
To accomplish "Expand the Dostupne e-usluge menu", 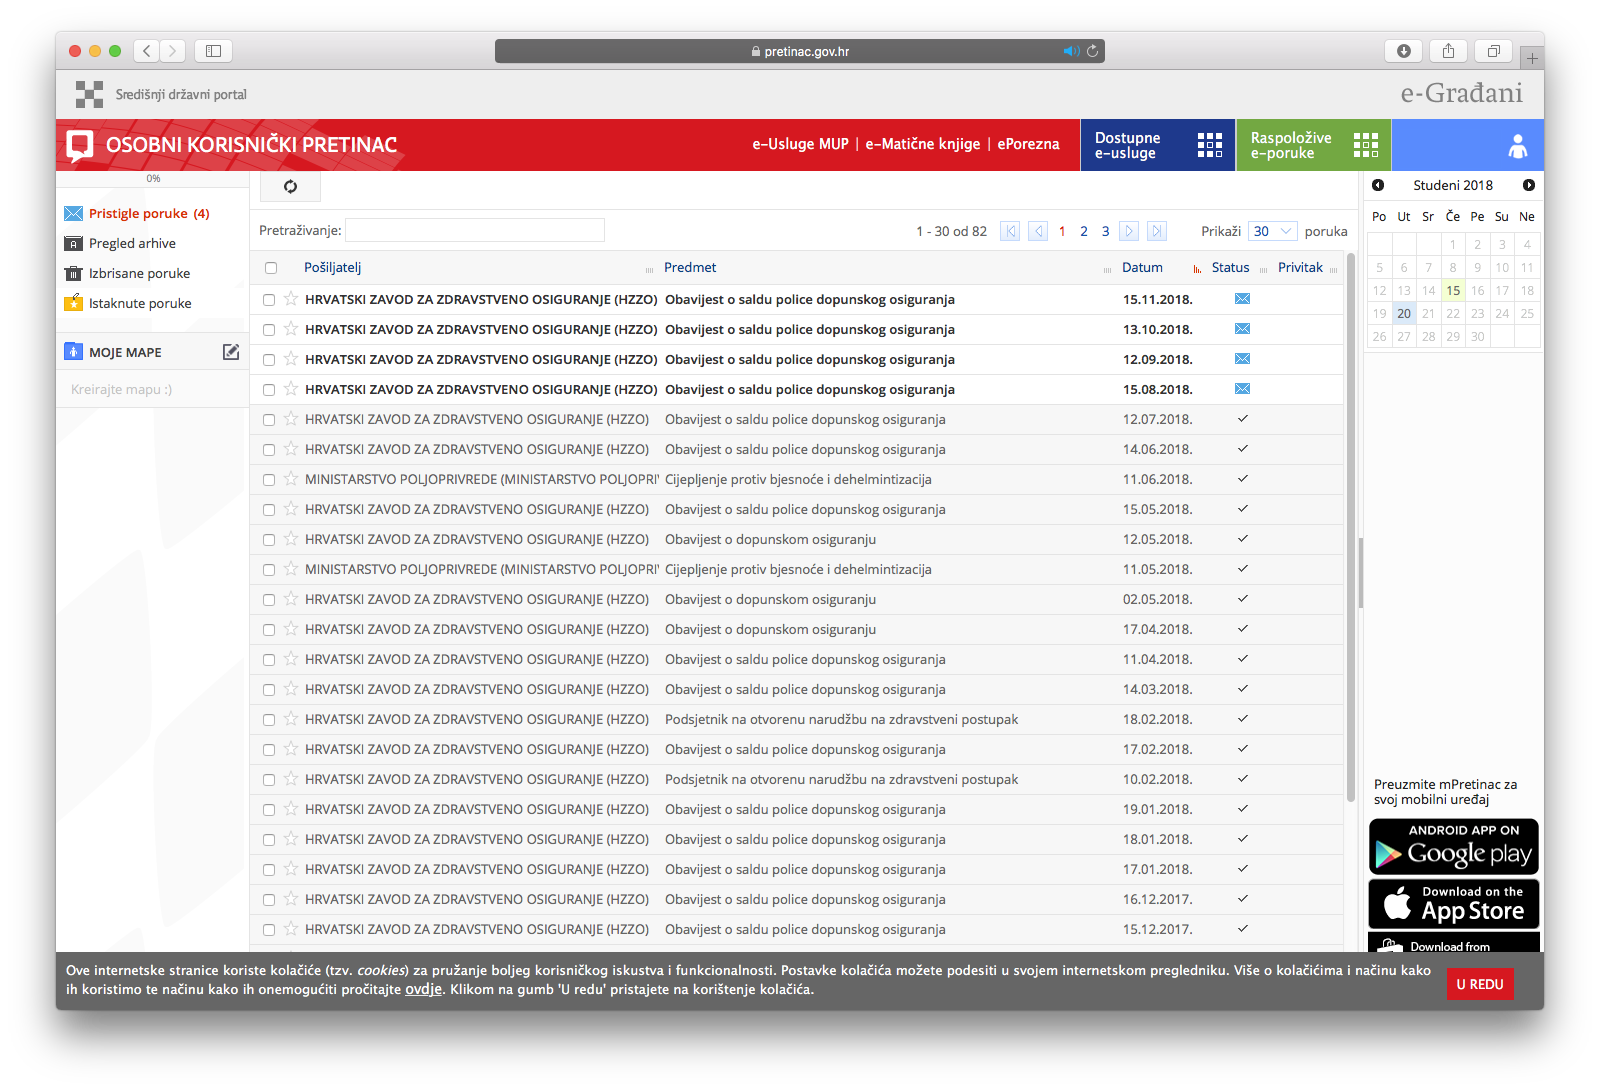I will point(1158,146).
